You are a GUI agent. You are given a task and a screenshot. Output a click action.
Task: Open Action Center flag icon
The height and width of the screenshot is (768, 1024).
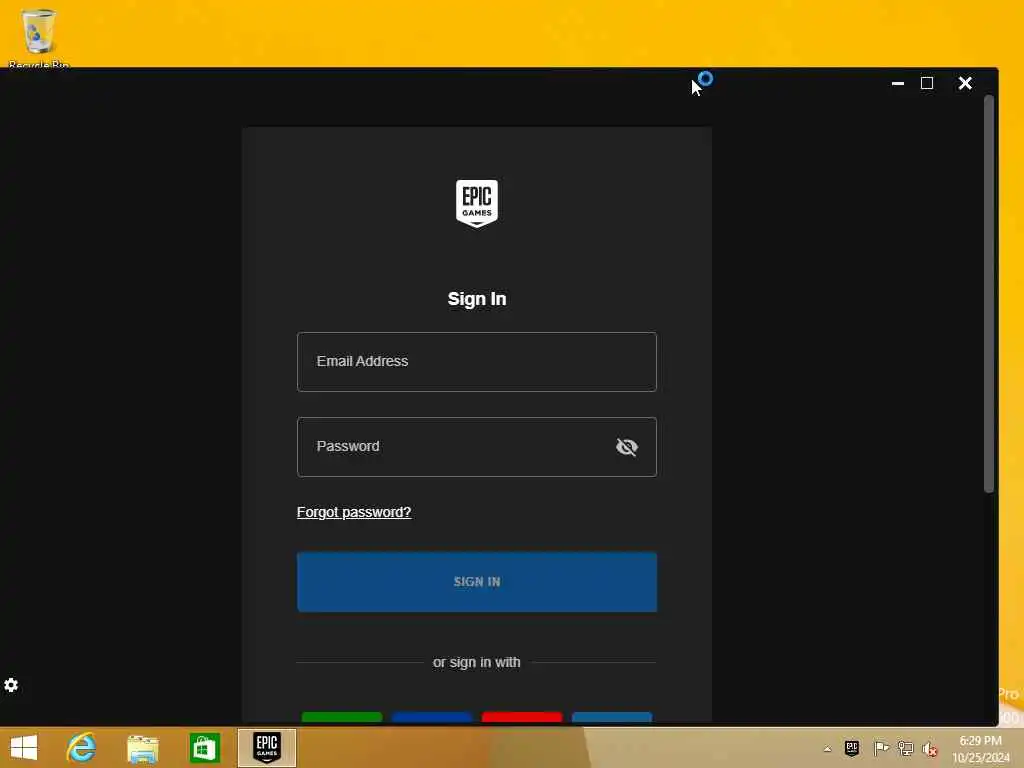coord(880,748)
